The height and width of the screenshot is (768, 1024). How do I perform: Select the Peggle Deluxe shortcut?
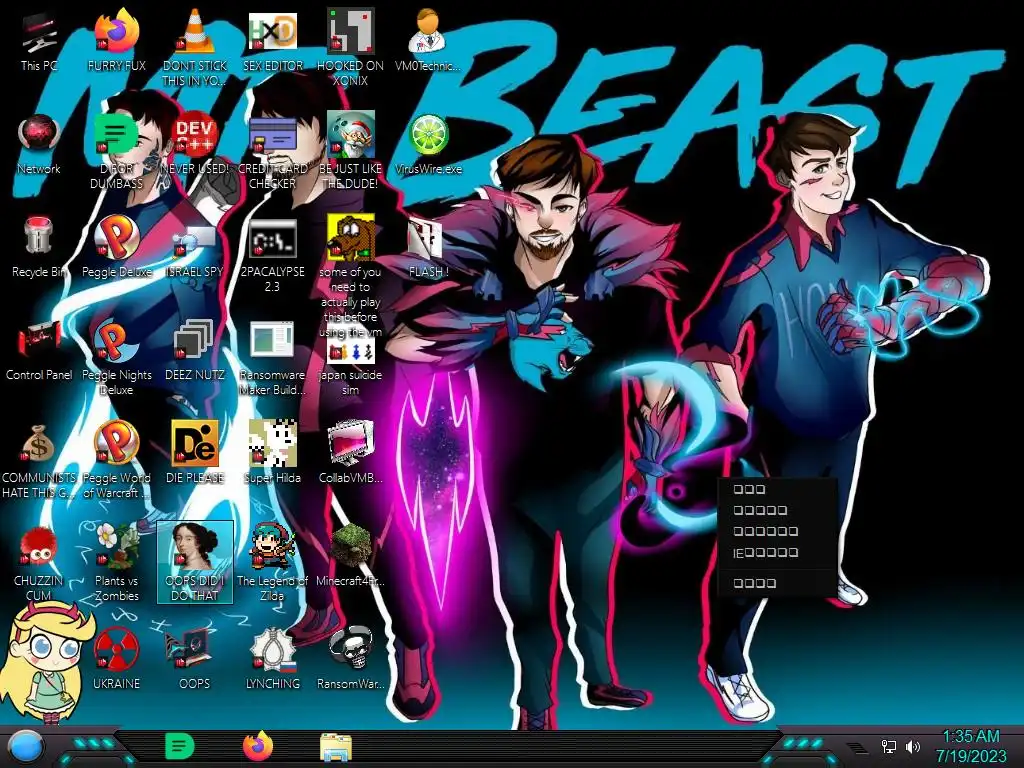tap(116, 247)
